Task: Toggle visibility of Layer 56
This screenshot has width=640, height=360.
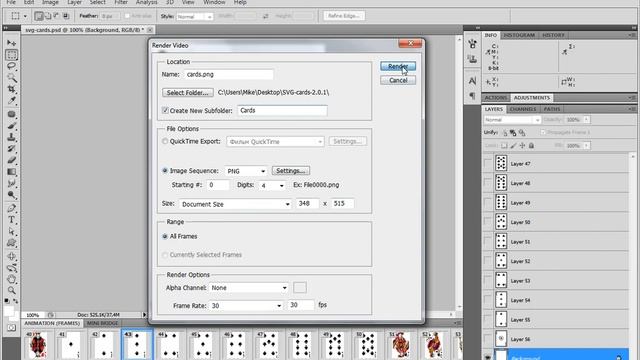Action: click(488, 339)
